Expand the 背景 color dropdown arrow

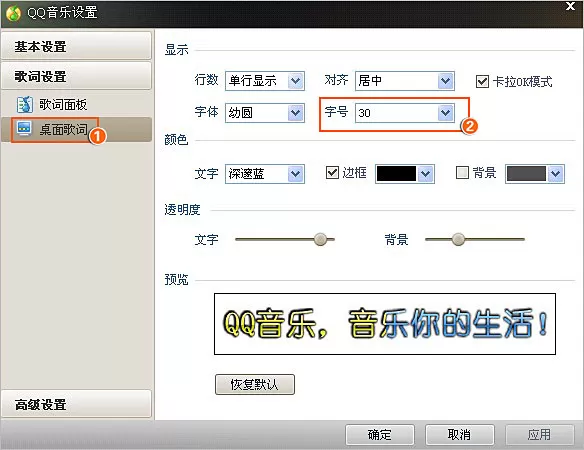[556, 174]
